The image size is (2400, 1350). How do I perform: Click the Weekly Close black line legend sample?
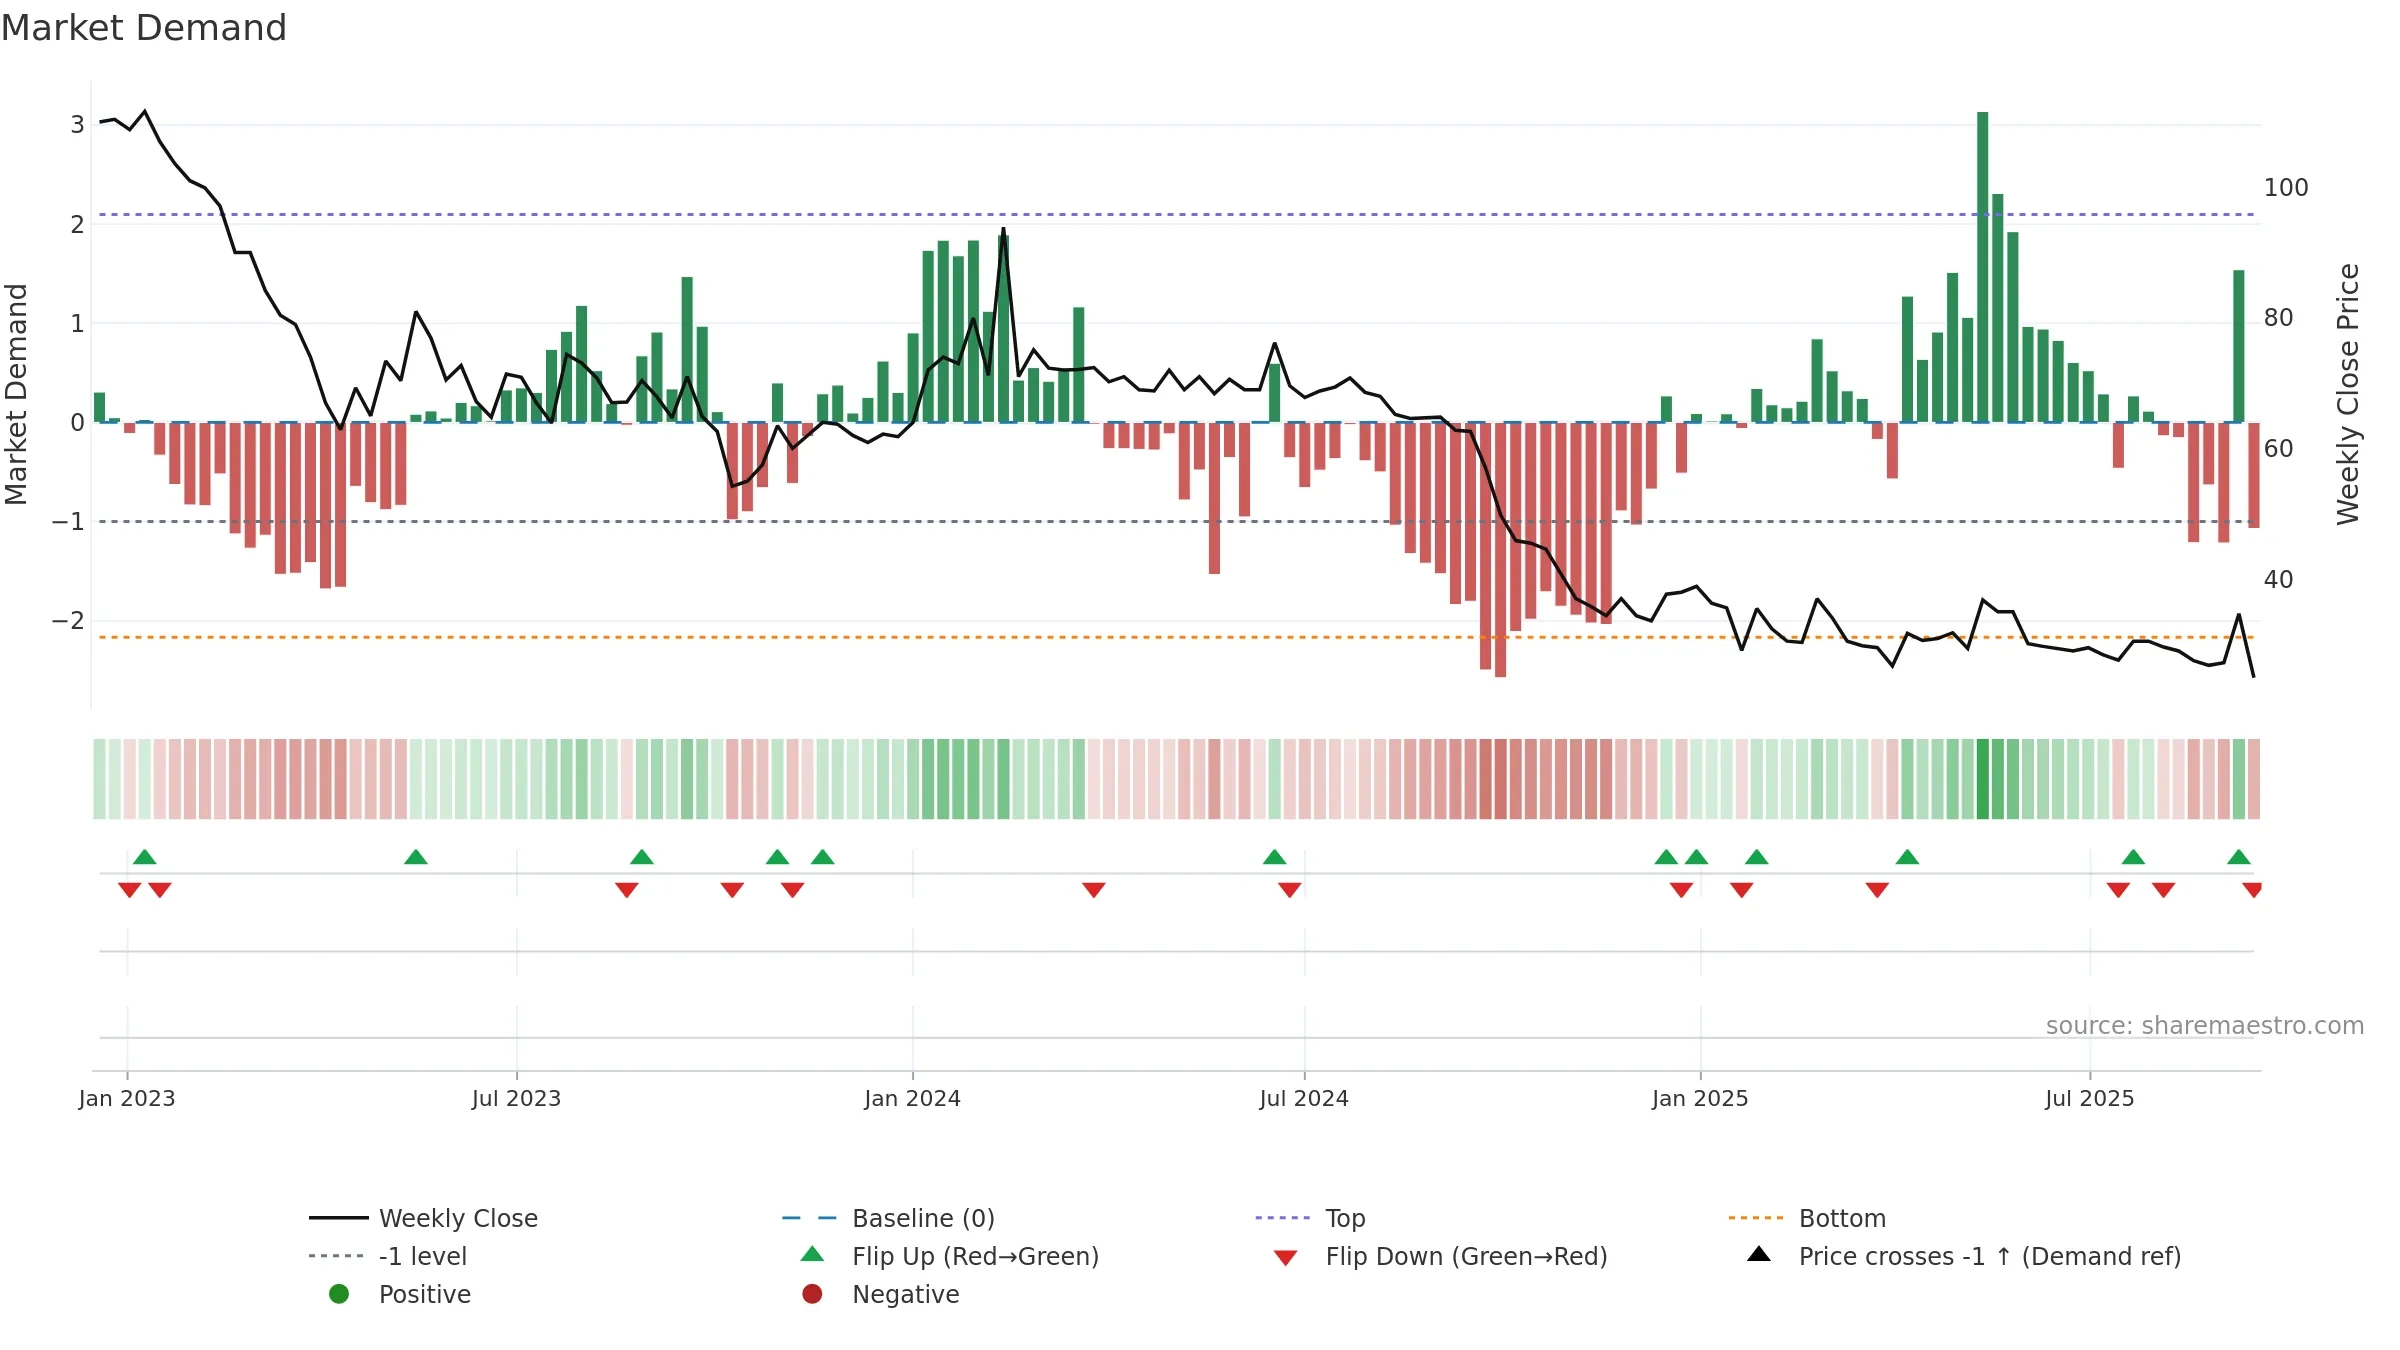(339, 1218)
